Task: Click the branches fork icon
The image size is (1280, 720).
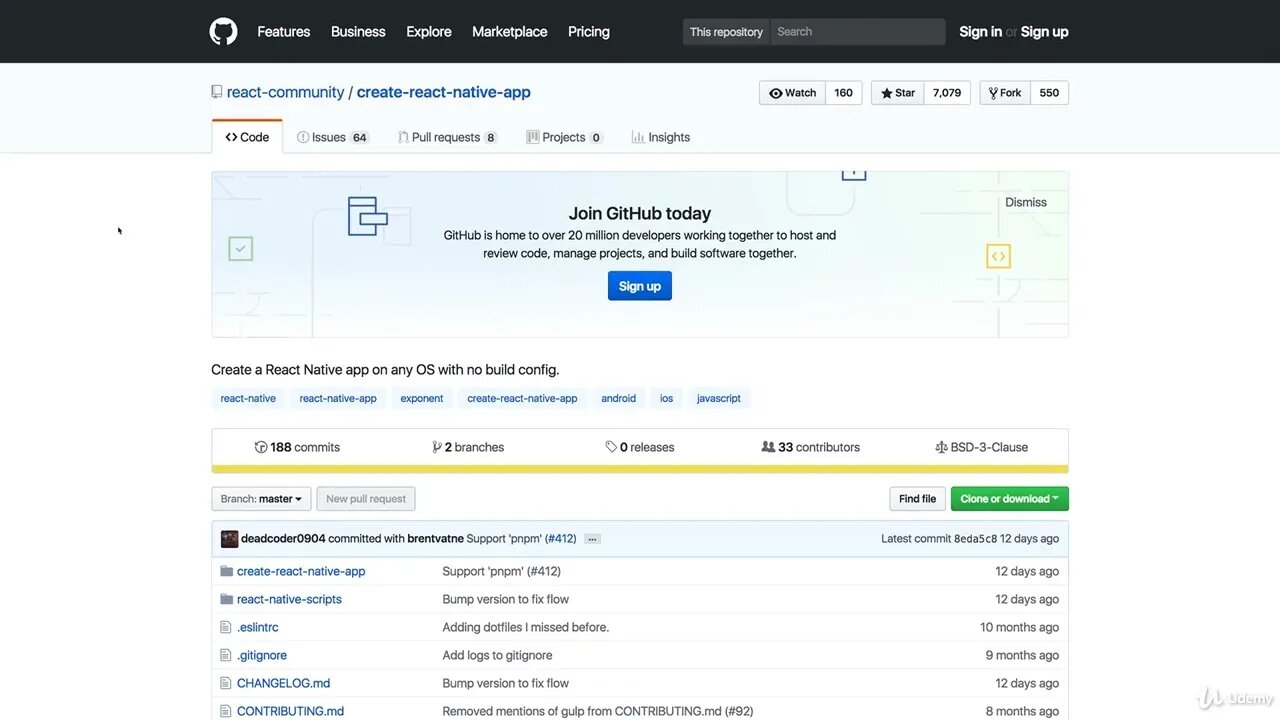Action: pyautogui.click(x=437, y=447)
